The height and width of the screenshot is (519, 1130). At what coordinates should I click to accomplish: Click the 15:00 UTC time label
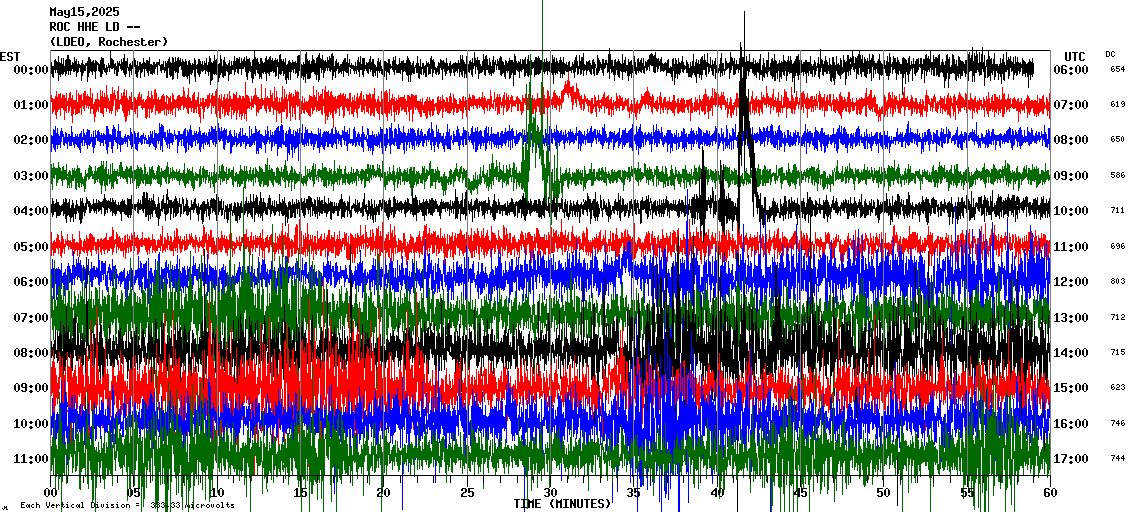coord(1071,388)
